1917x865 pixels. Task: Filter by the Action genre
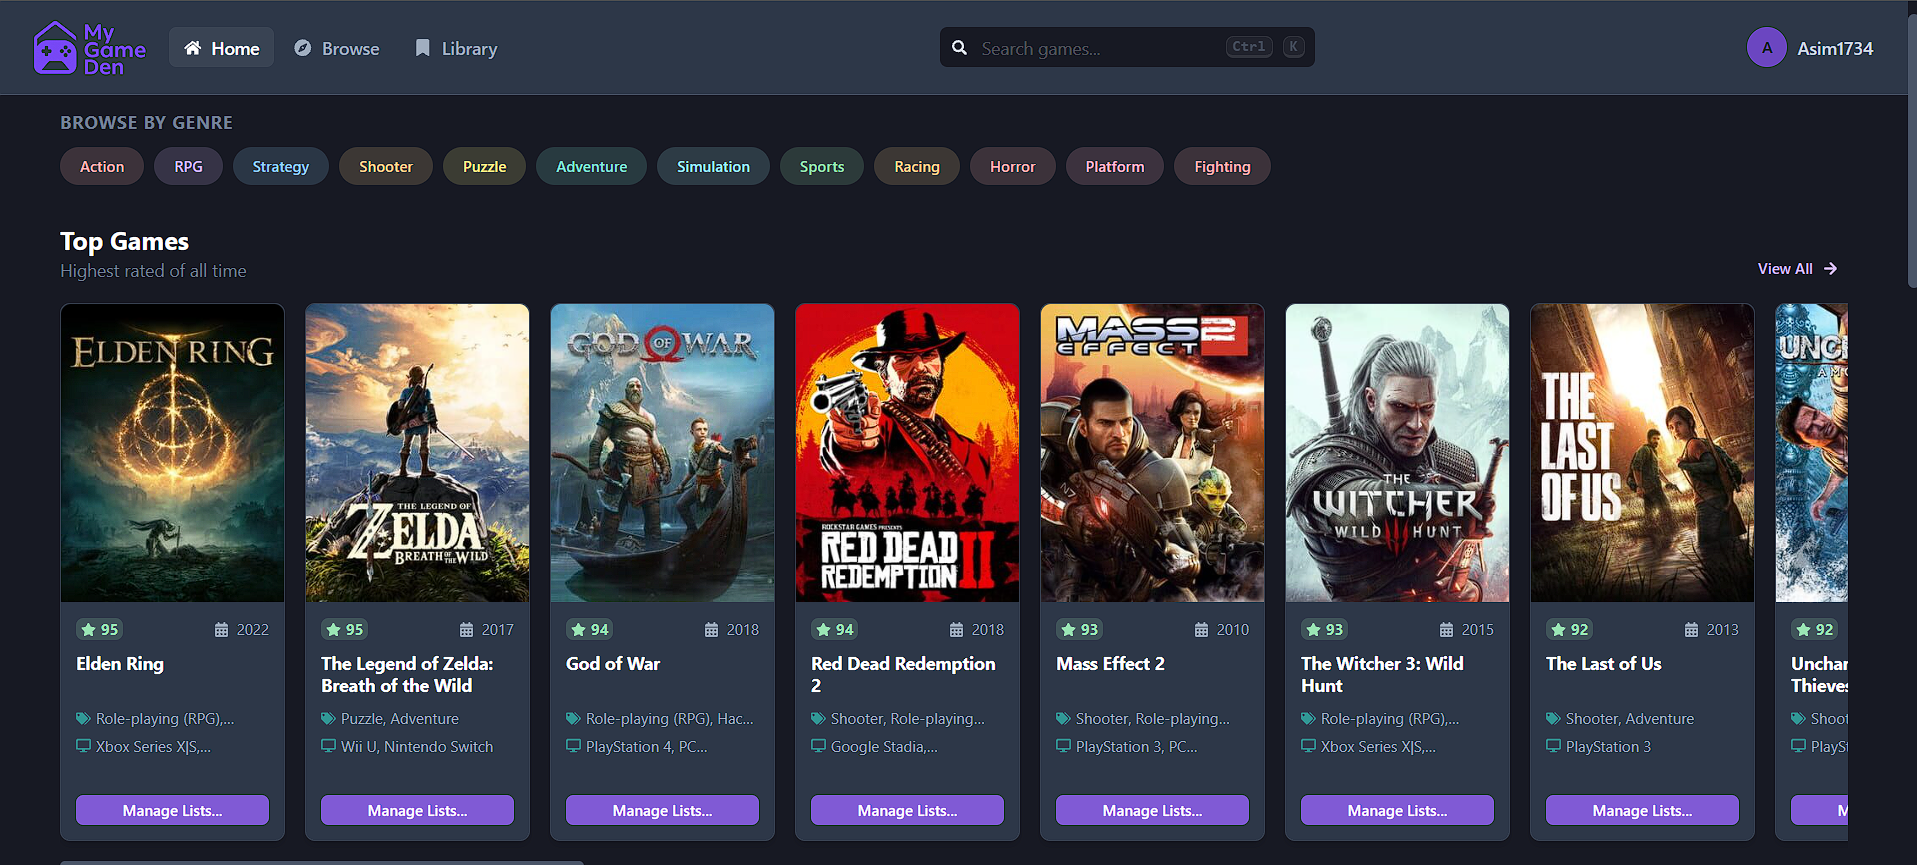click(x=102, y=167)
